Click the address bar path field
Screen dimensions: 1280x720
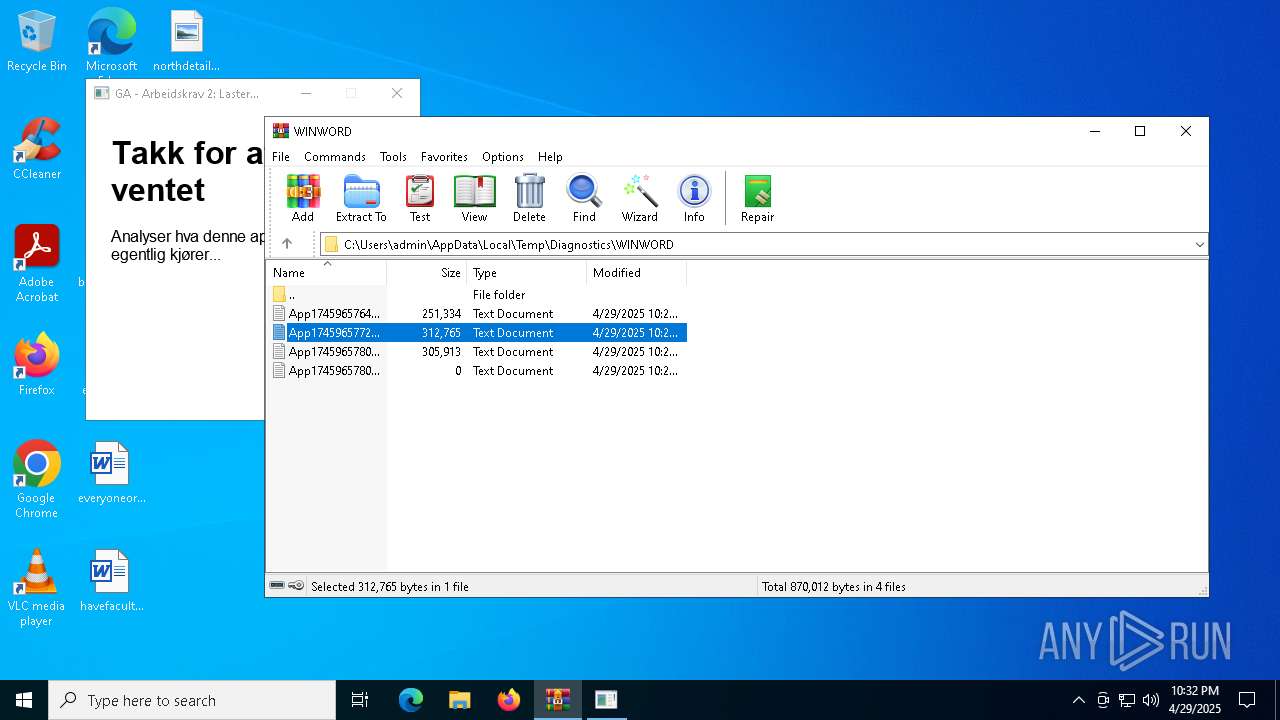pos(764,244)
